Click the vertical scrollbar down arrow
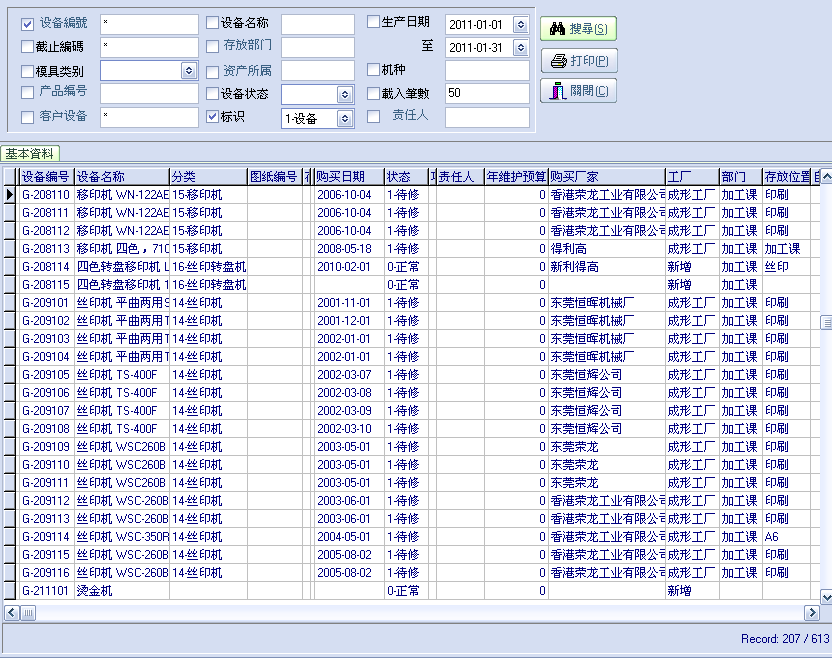 [826, 597]
